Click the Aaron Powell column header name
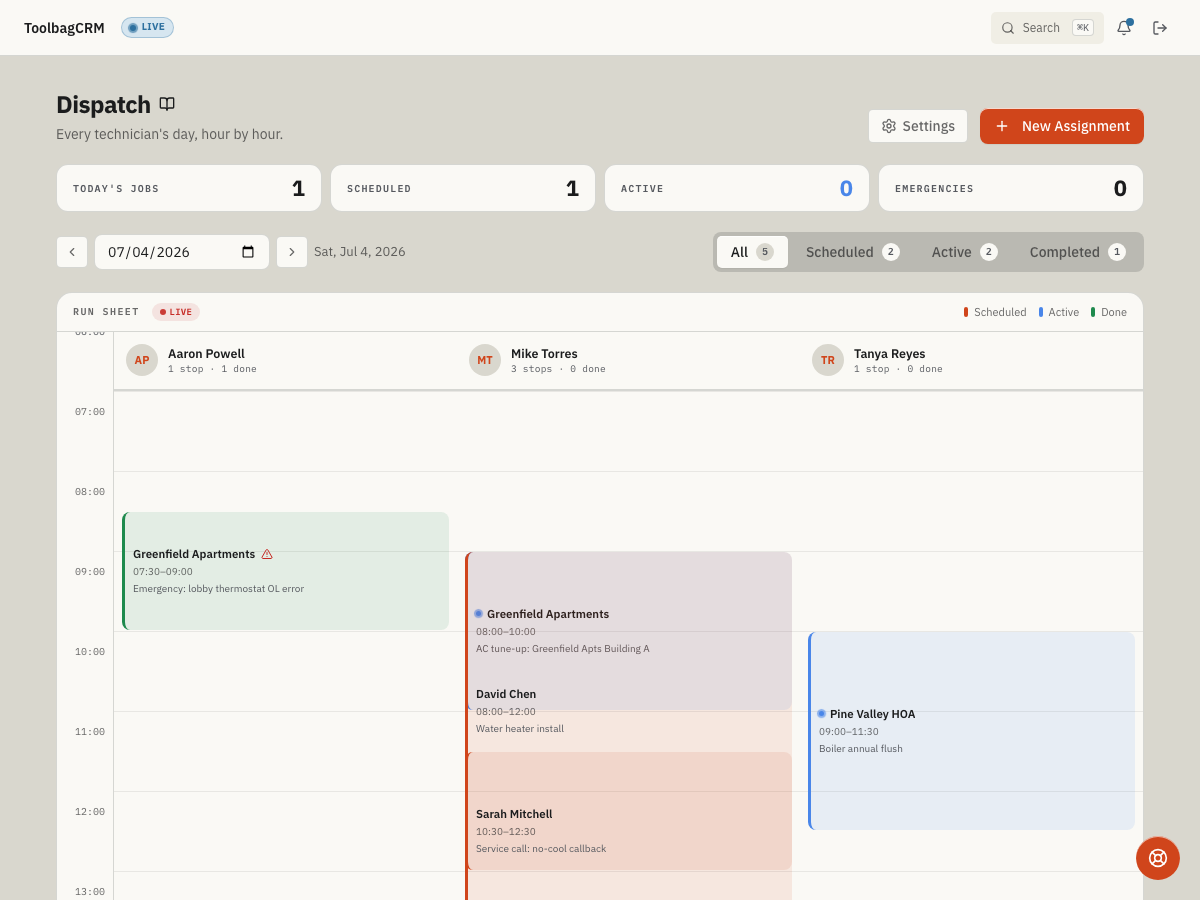 pos(206,354)
